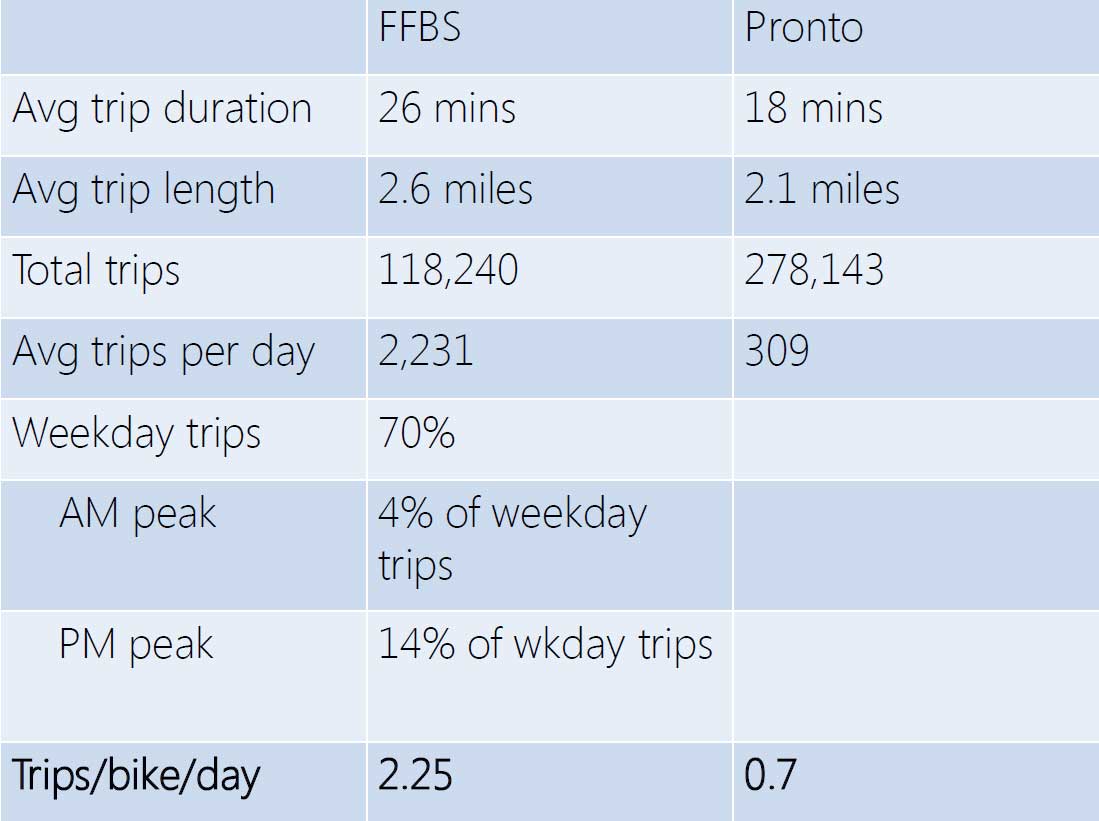Select the Weekday trips row label

(x=136, y=434)
